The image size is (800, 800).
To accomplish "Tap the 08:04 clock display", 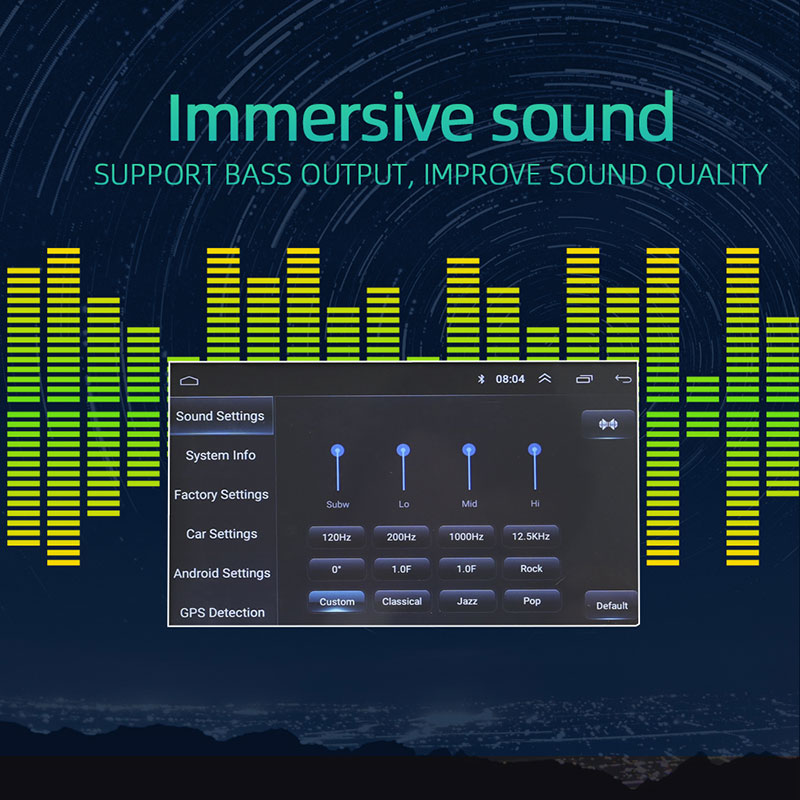I will pos(510,379).
